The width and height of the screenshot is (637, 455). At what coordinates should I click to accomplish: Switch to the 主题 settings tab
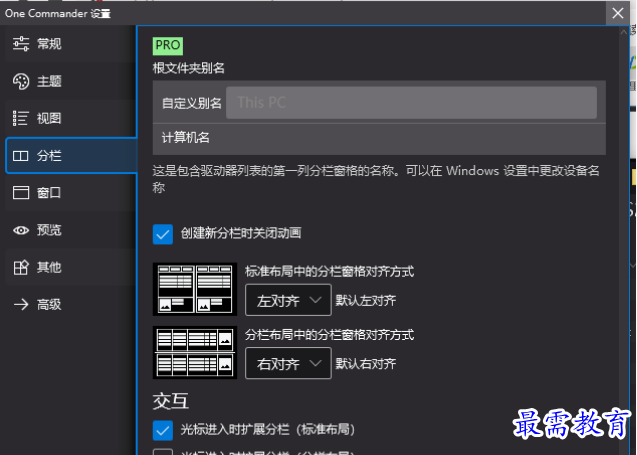point(71,81)
